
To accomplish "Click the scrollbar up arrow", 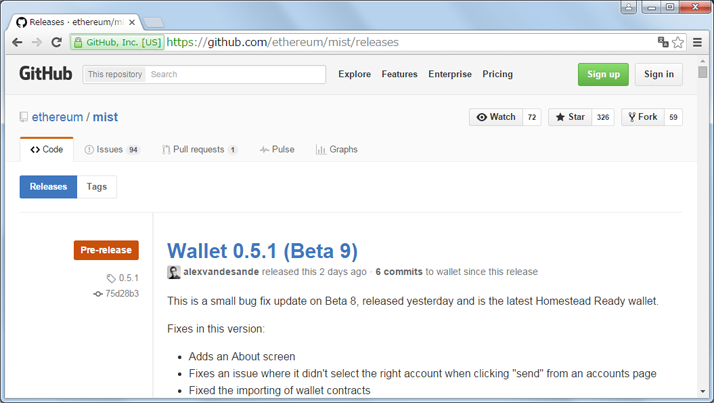I will click(x=703, y=61).
